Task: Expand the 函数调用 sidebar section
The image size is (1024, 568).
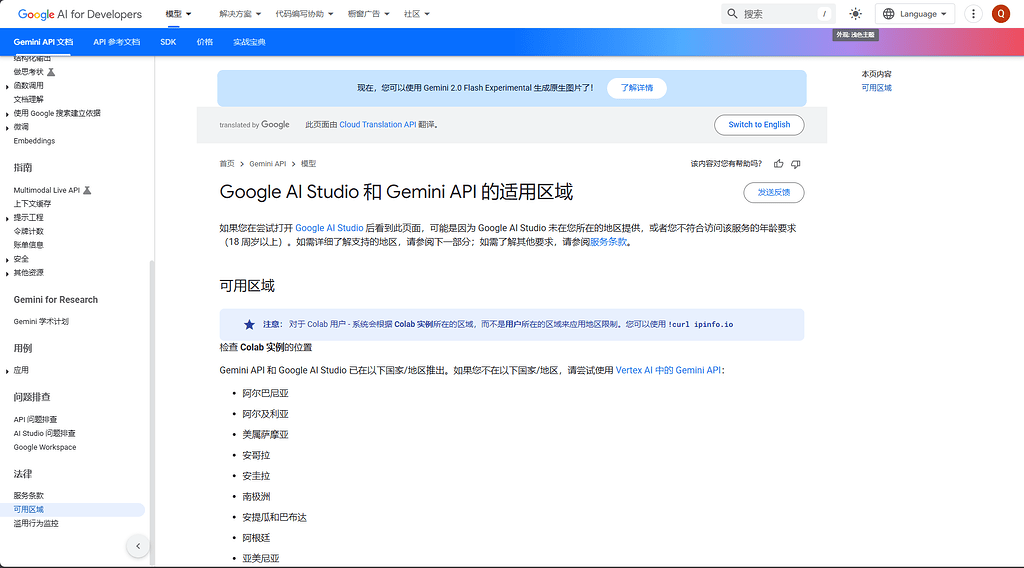Action: 7,86
